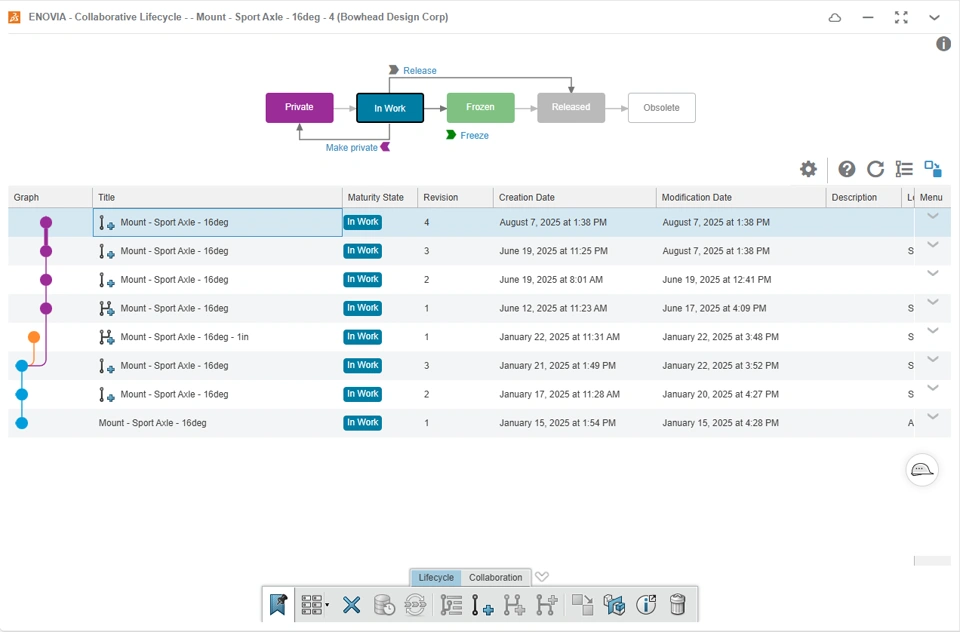Click 'January 22, 2025 at 3:52 PM' modification date

tap(721, 366)
